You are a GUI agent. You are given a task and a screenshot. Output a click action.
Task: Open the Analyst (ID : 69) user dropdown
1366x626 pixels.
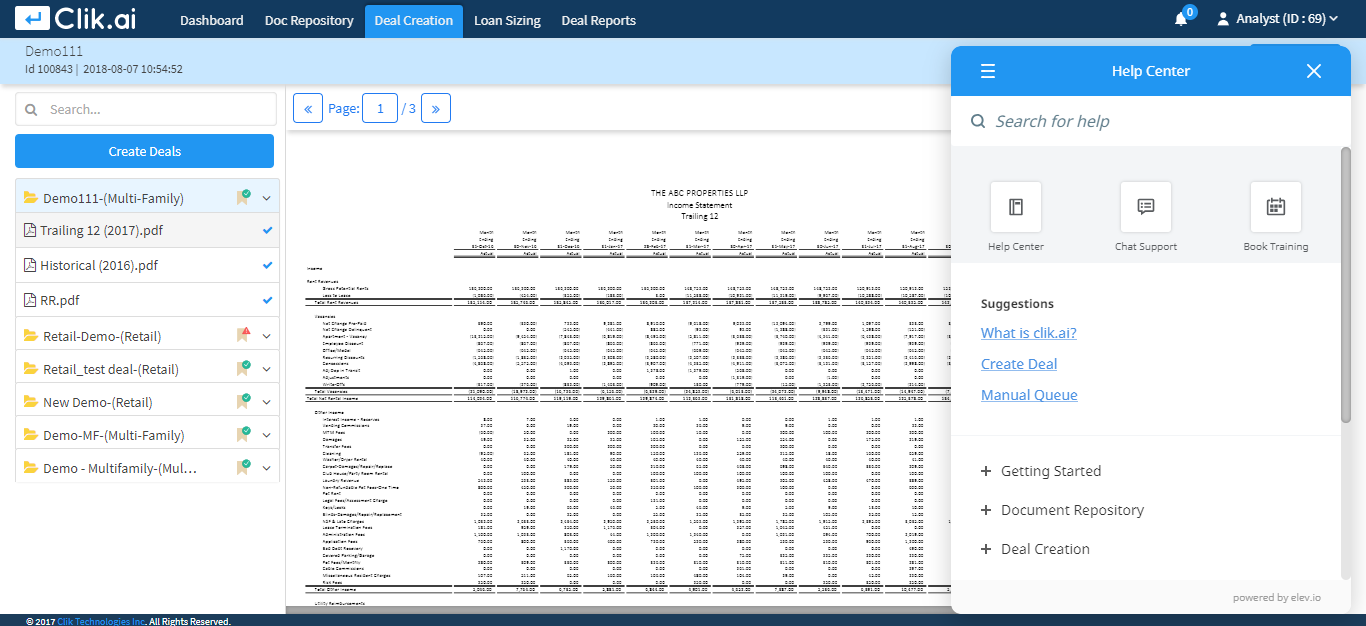point(1278,19)
